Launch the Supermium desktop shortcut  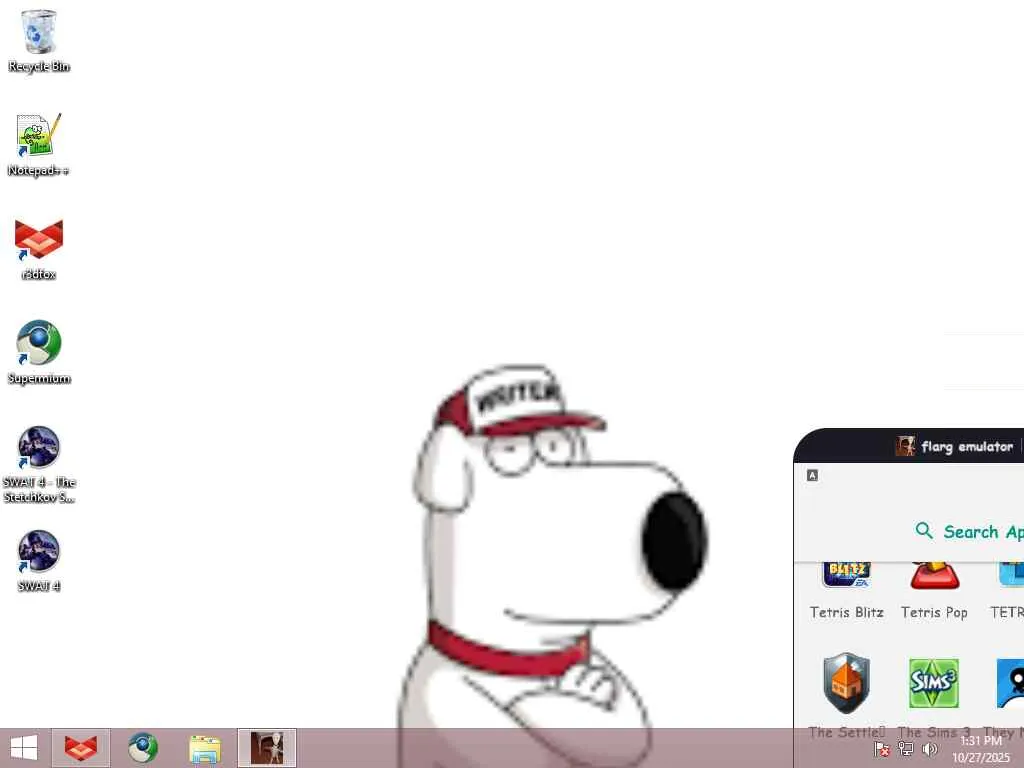(x=39, y=353)
